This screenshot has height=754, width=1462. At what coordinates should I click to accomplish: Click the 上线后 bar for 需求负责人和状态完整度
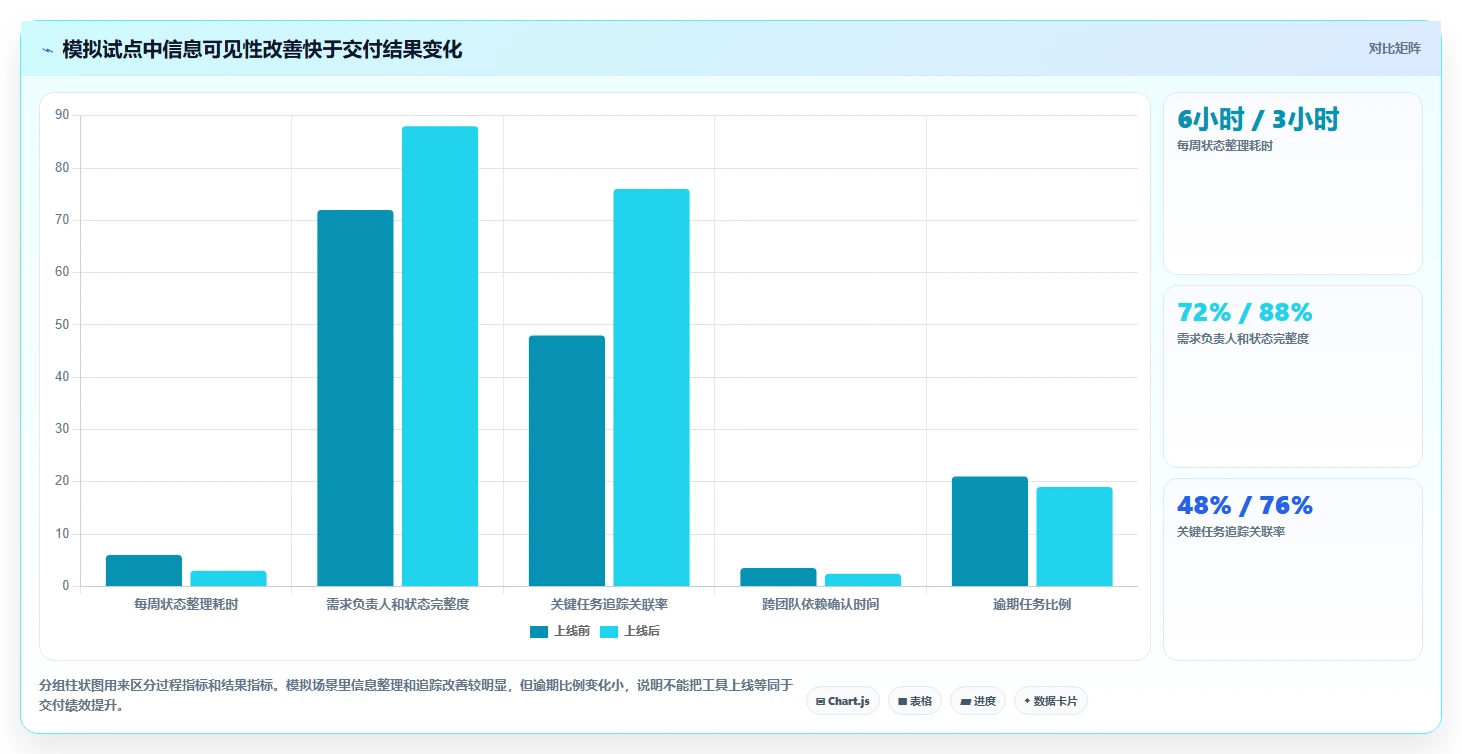[440, 356]
